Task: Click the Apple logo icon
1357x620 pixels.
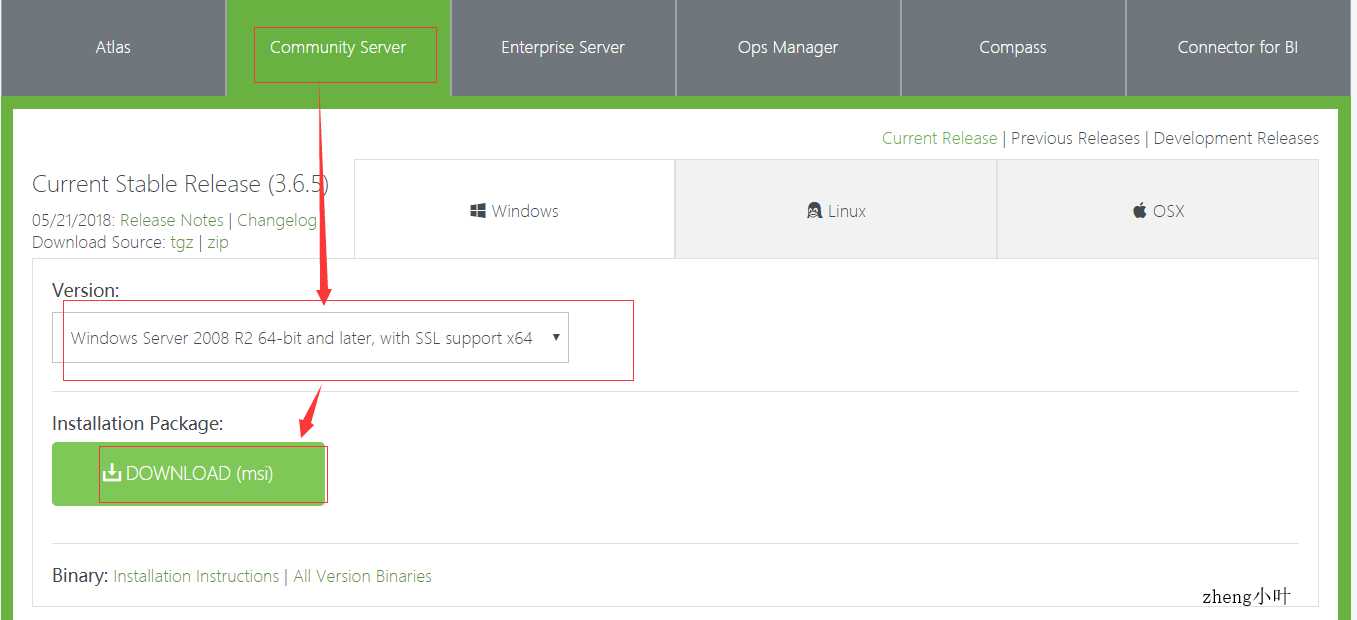Action: 1140,211
